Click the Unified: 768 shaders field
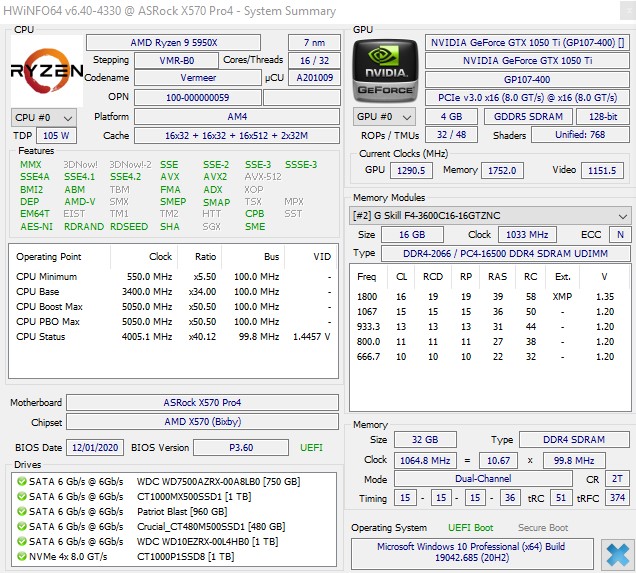Viewport: 636px width, 573px height. pyautogui.click(x=580, y=135)
